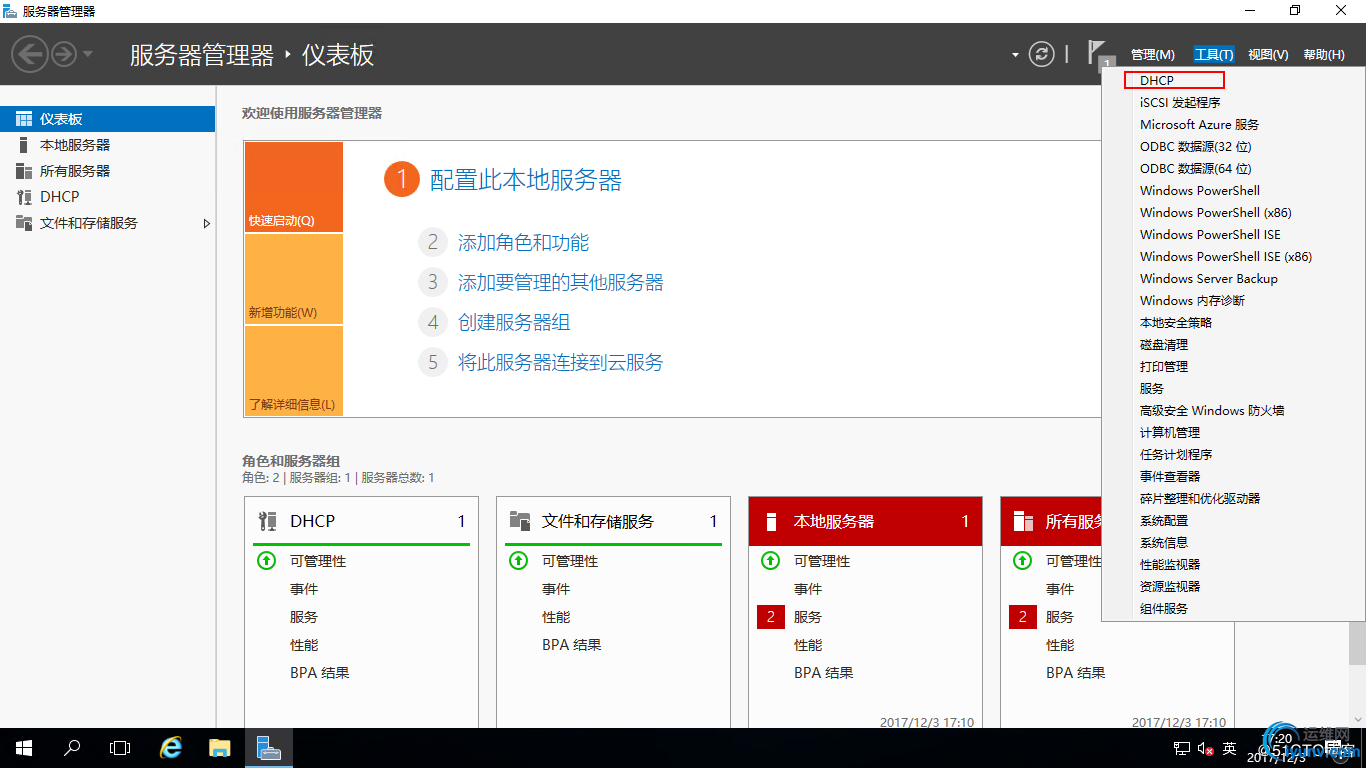Click the 文件和存储服务 icon in the left pane

tap(24, 223)
